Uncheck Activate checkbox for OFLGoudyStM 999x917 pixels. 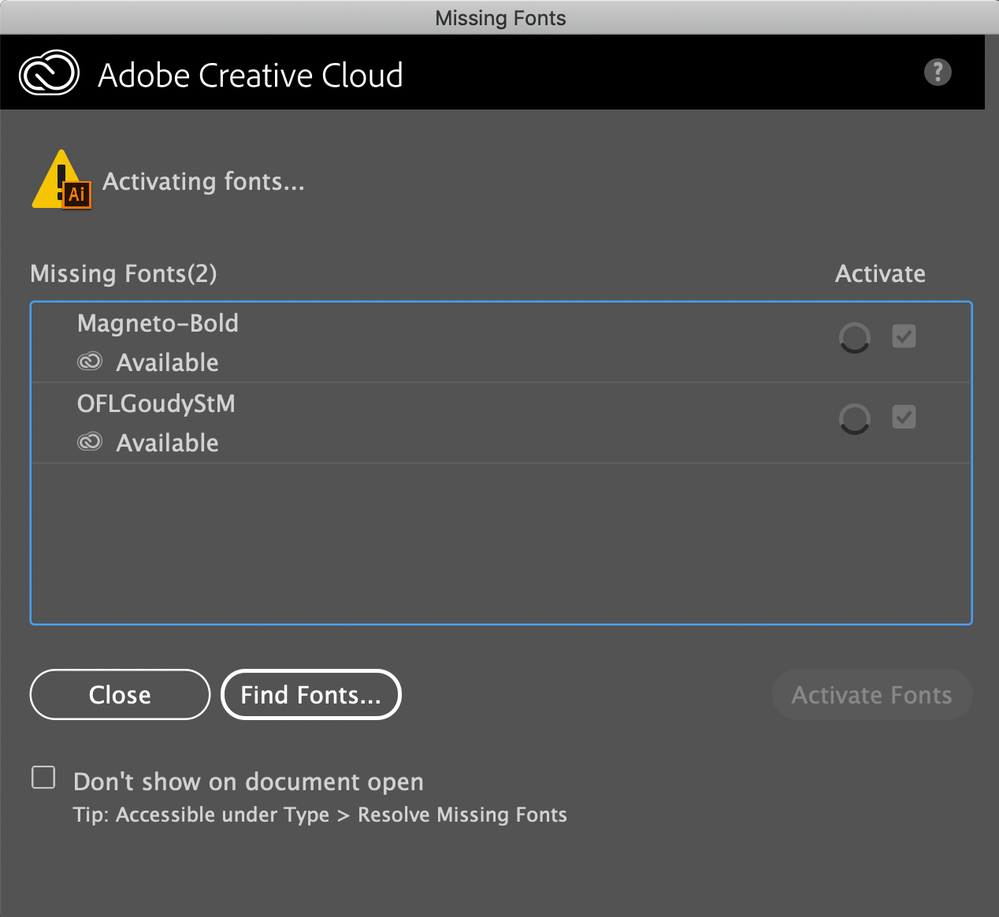click(x=904, y=417)
